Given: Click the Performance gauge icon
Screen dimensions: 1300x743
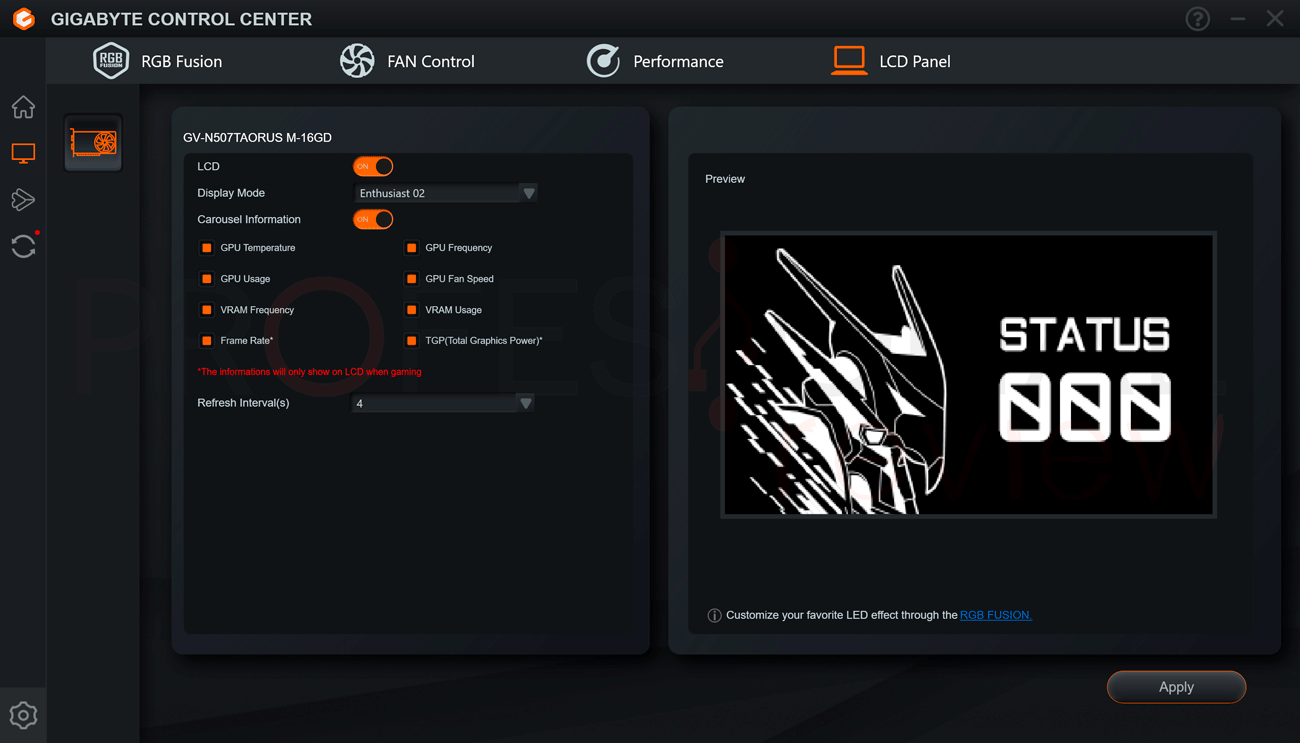Looking at the screenshot, I should coord(603,61).
